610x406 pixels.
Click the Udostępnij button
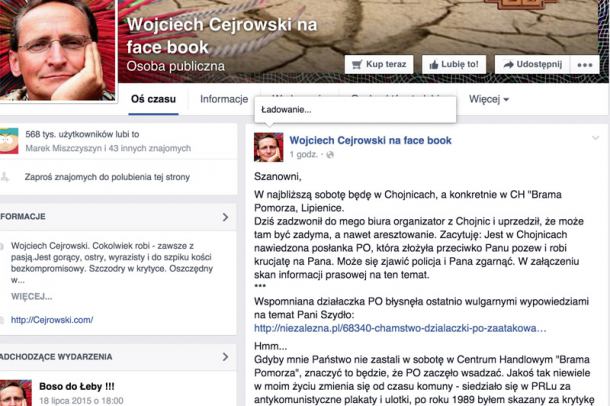[533, 65]
